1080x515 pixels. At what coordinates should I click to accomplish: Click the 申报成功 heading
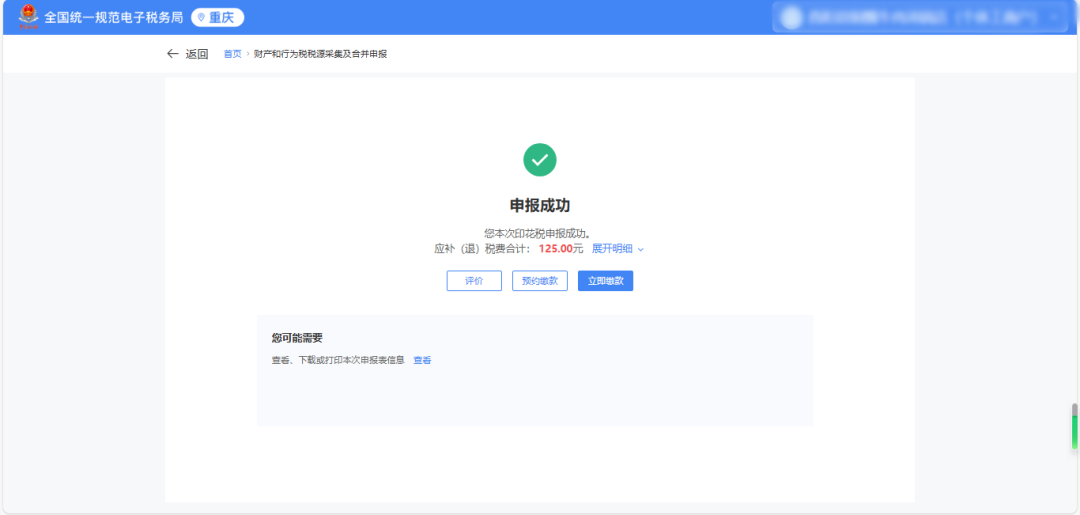point(540,205)
